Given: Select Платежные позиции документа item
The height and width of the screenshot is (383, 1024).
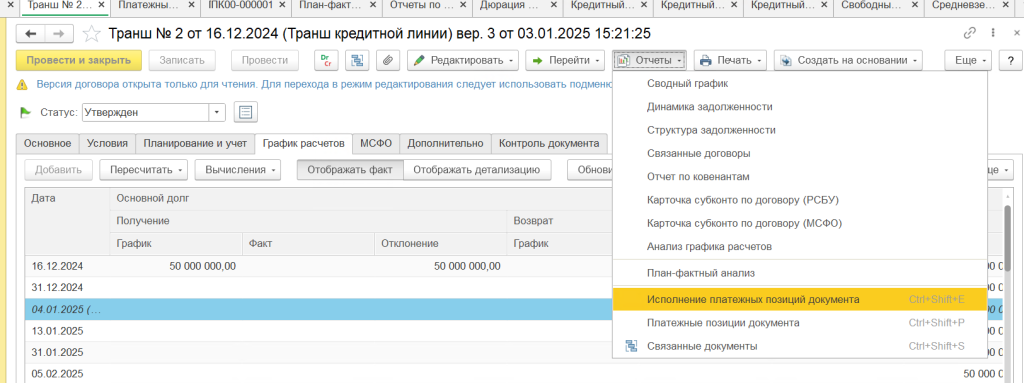Looking at the screenshot, I should click(x=799, y=323).
